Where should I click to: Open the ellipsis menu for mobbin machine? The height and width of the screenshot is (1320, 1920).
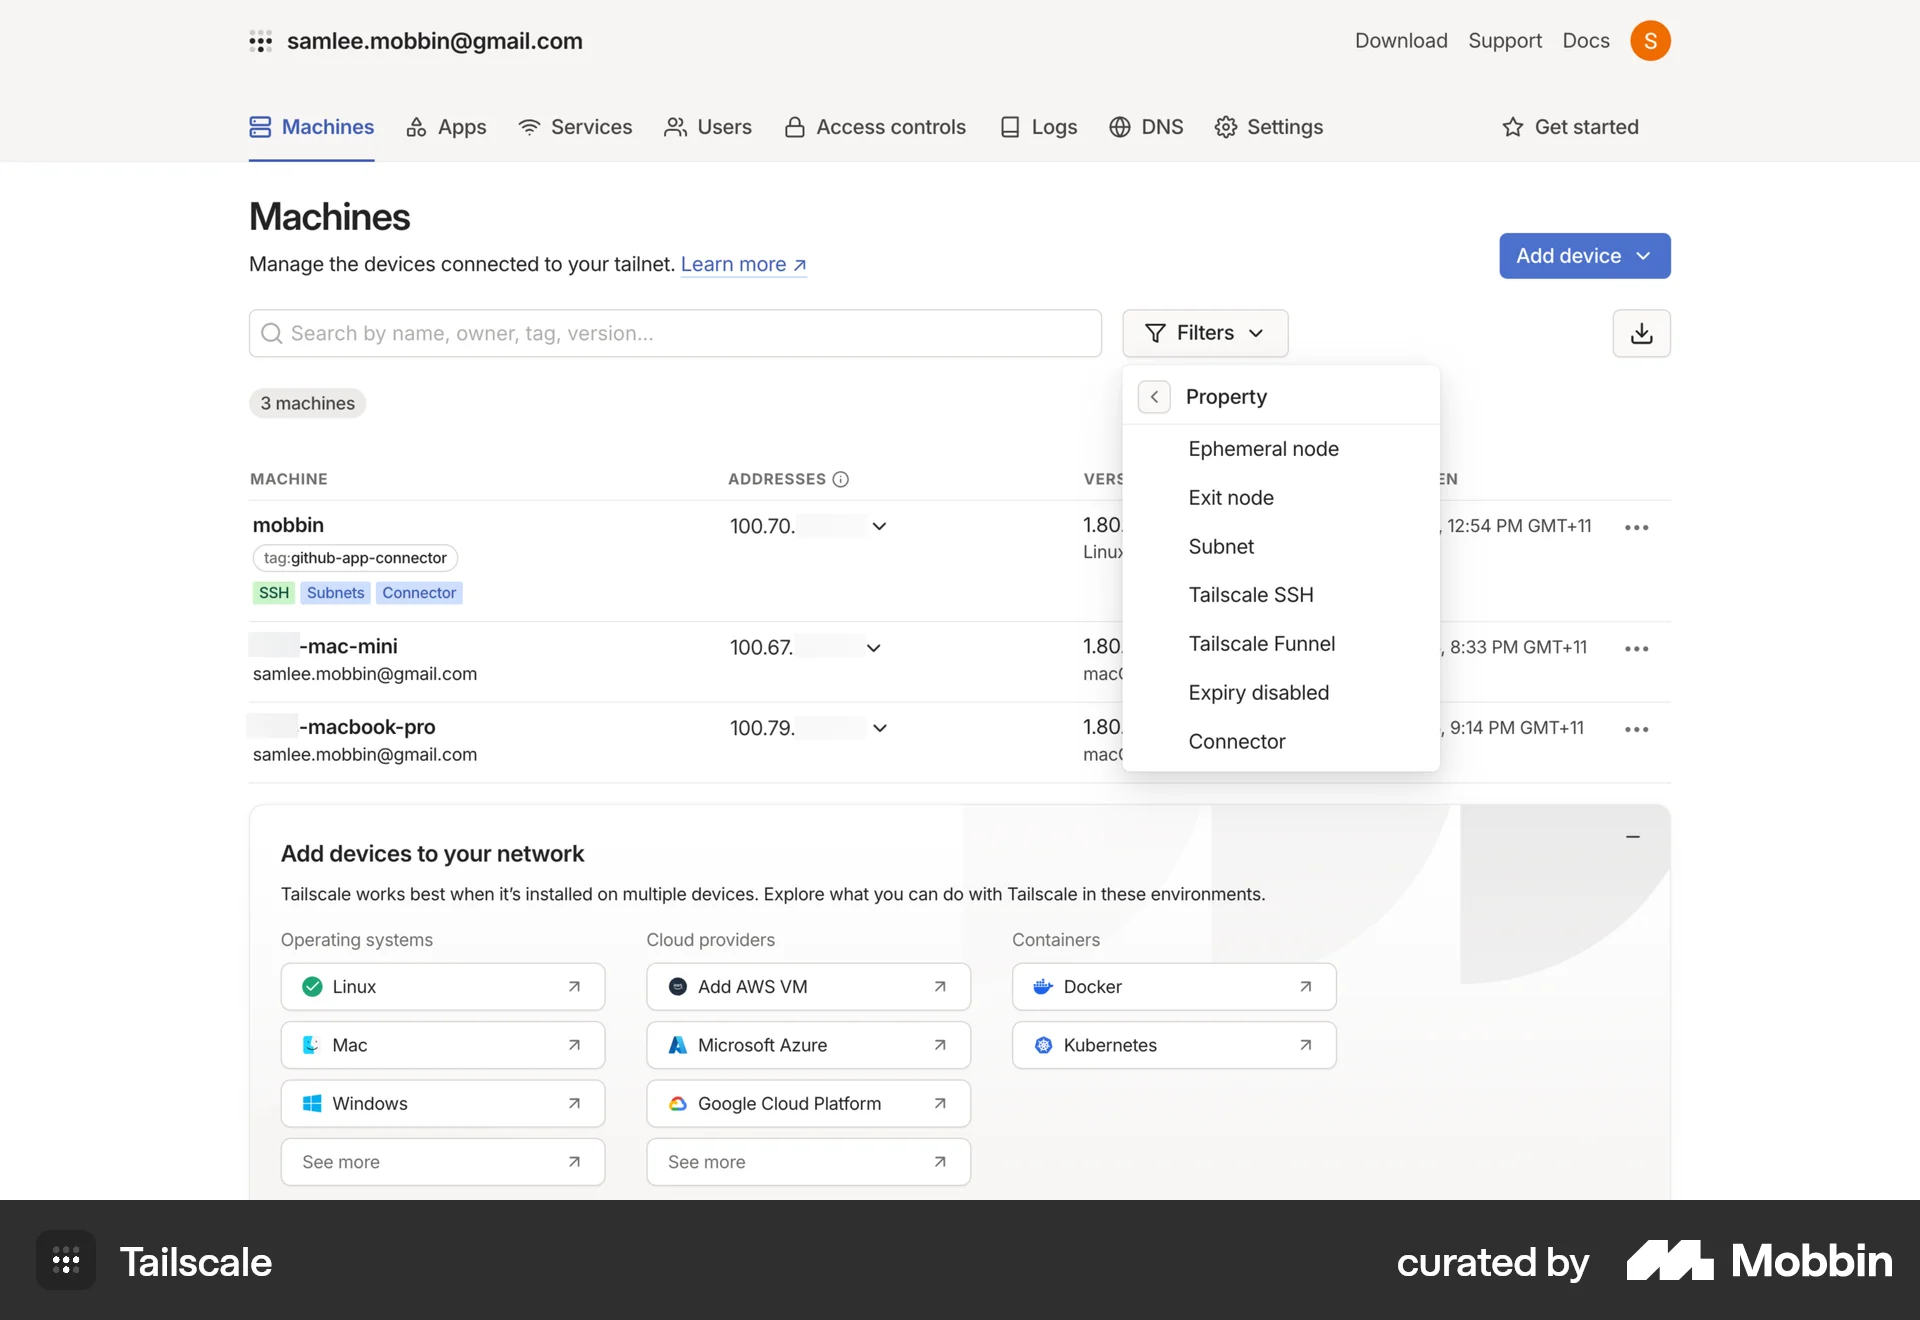click(1636, 527)
